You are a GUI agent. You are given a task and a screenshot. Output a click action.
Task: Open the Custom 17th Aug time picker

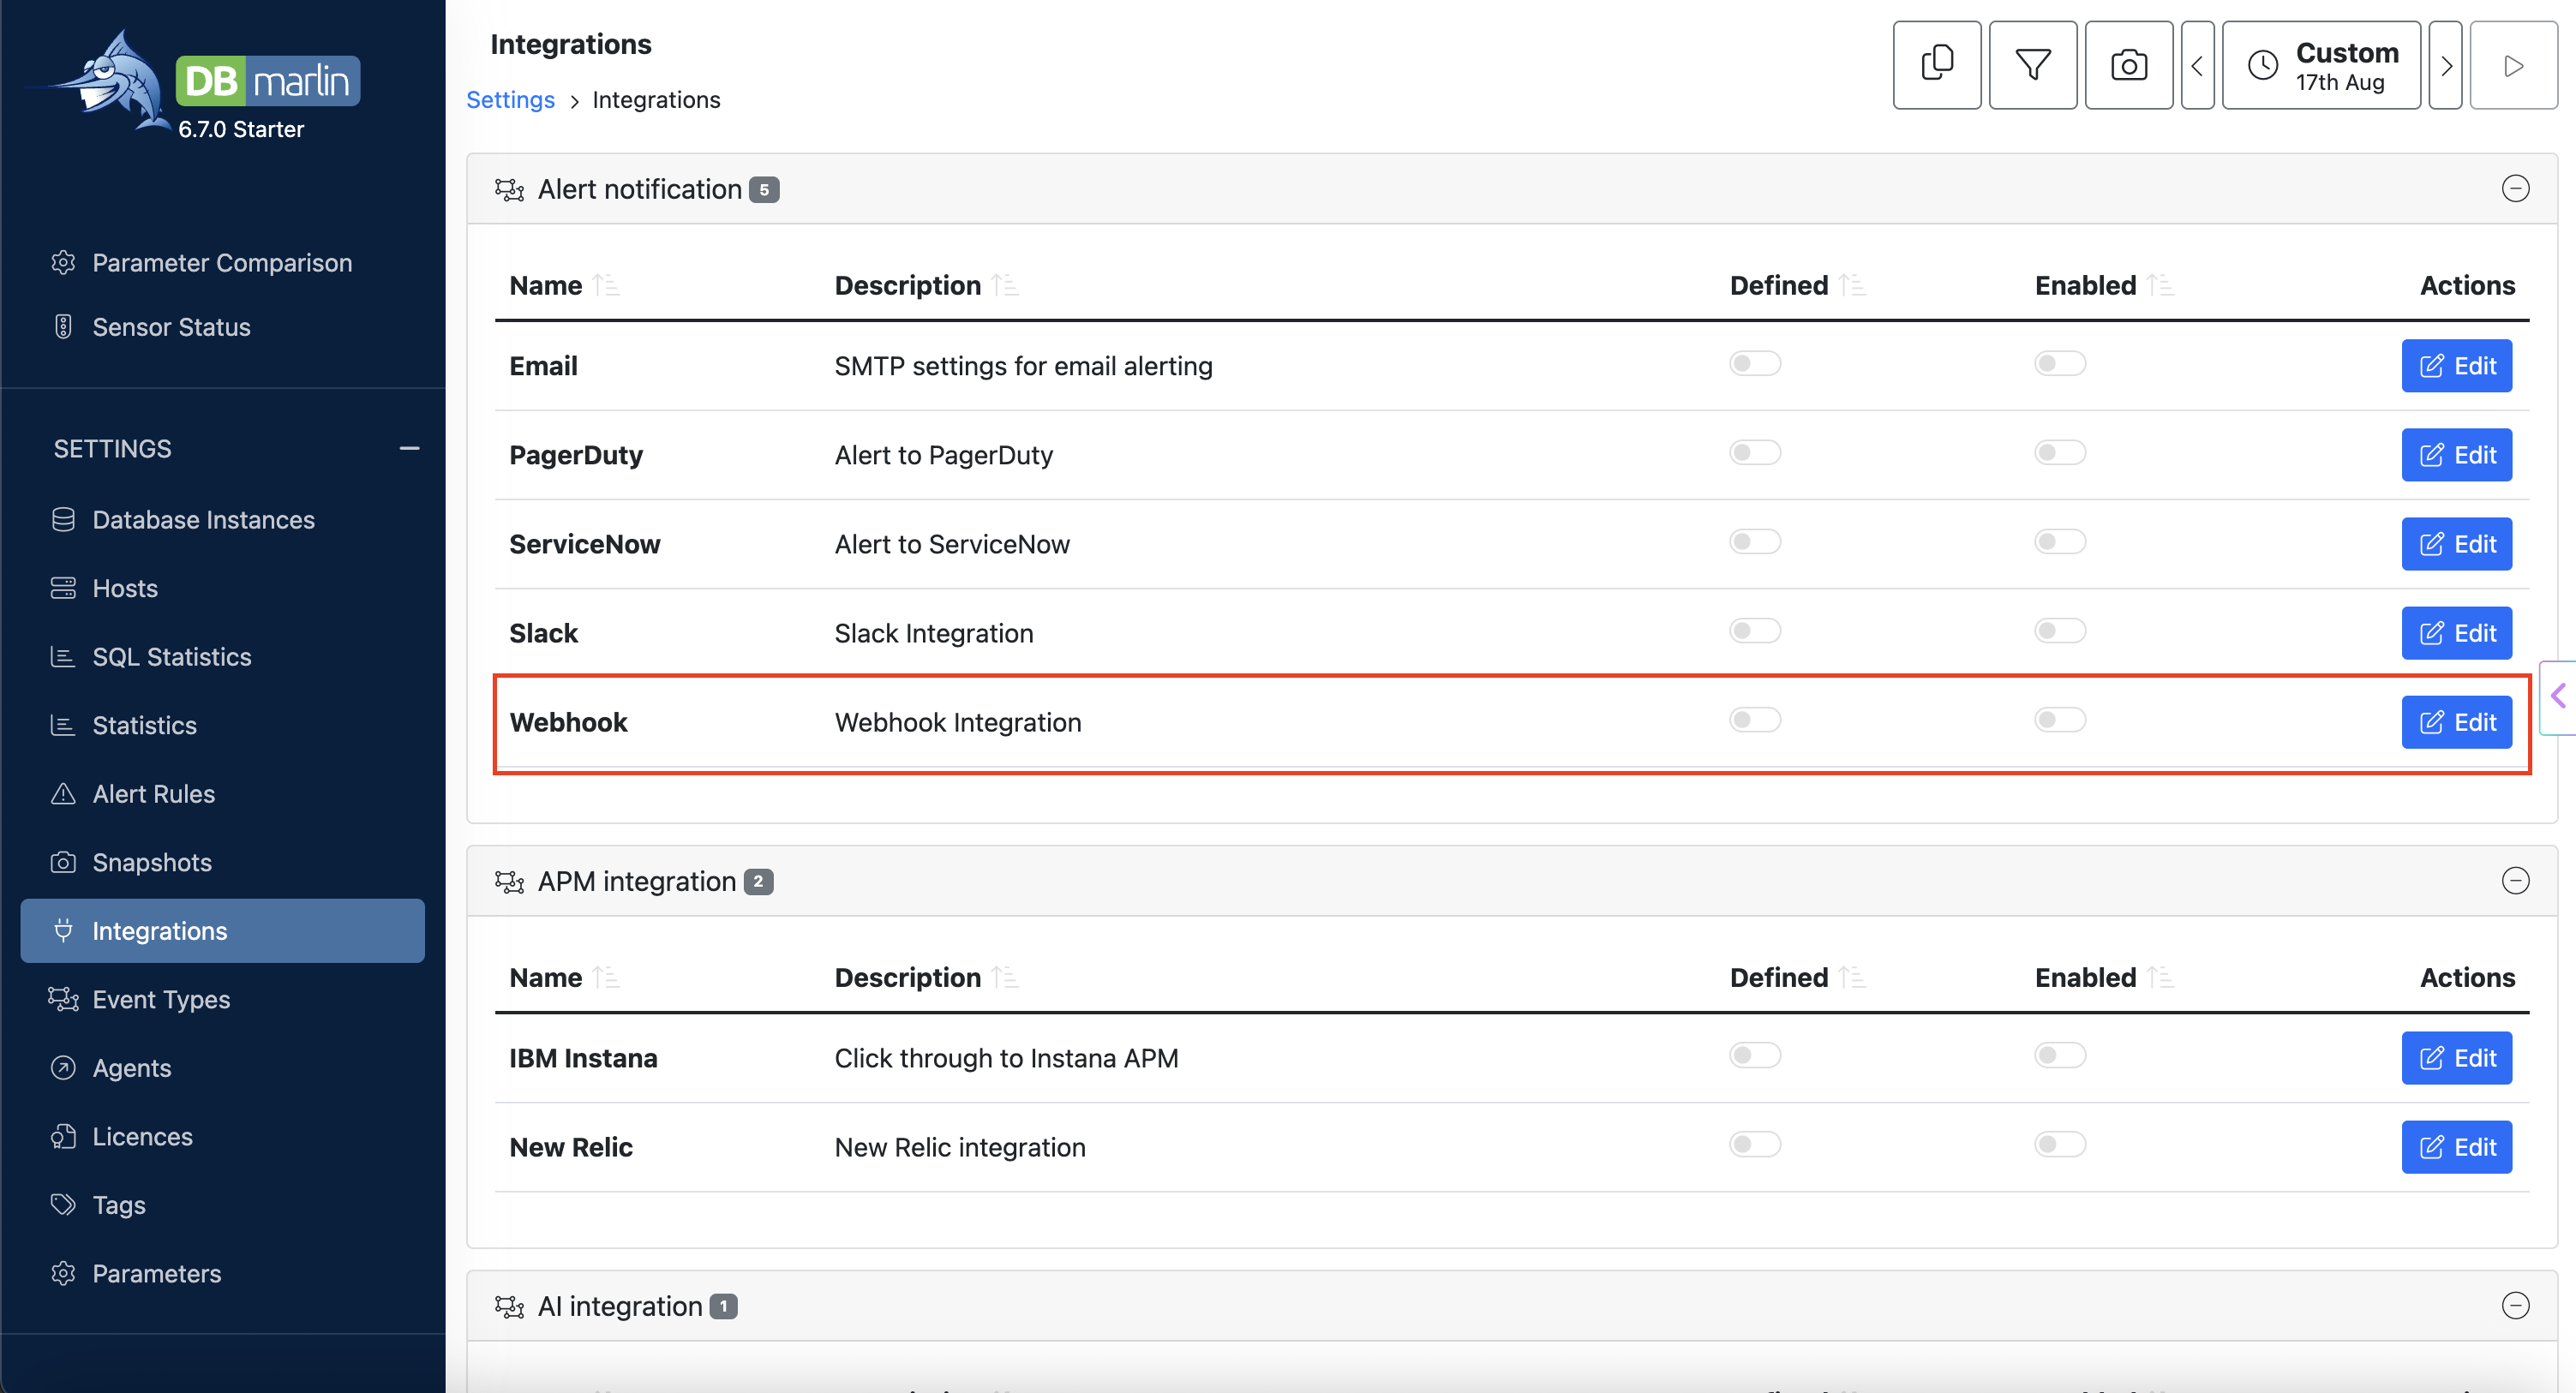coord(2321,65)
